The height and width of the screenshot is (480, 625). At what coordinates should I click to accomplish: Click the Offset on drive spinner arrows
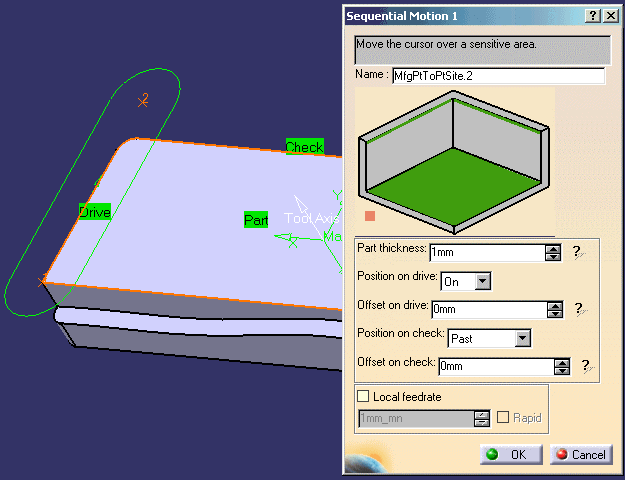coord(553,310)
